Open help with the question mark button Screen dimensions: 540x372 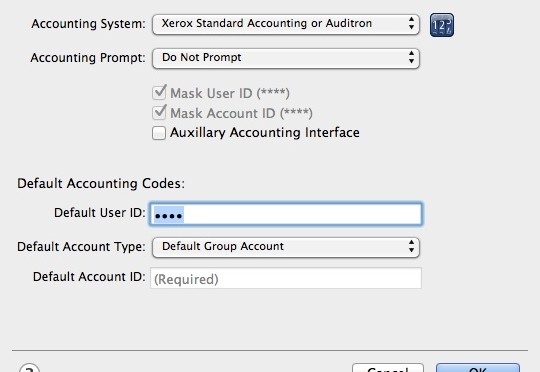30,368
